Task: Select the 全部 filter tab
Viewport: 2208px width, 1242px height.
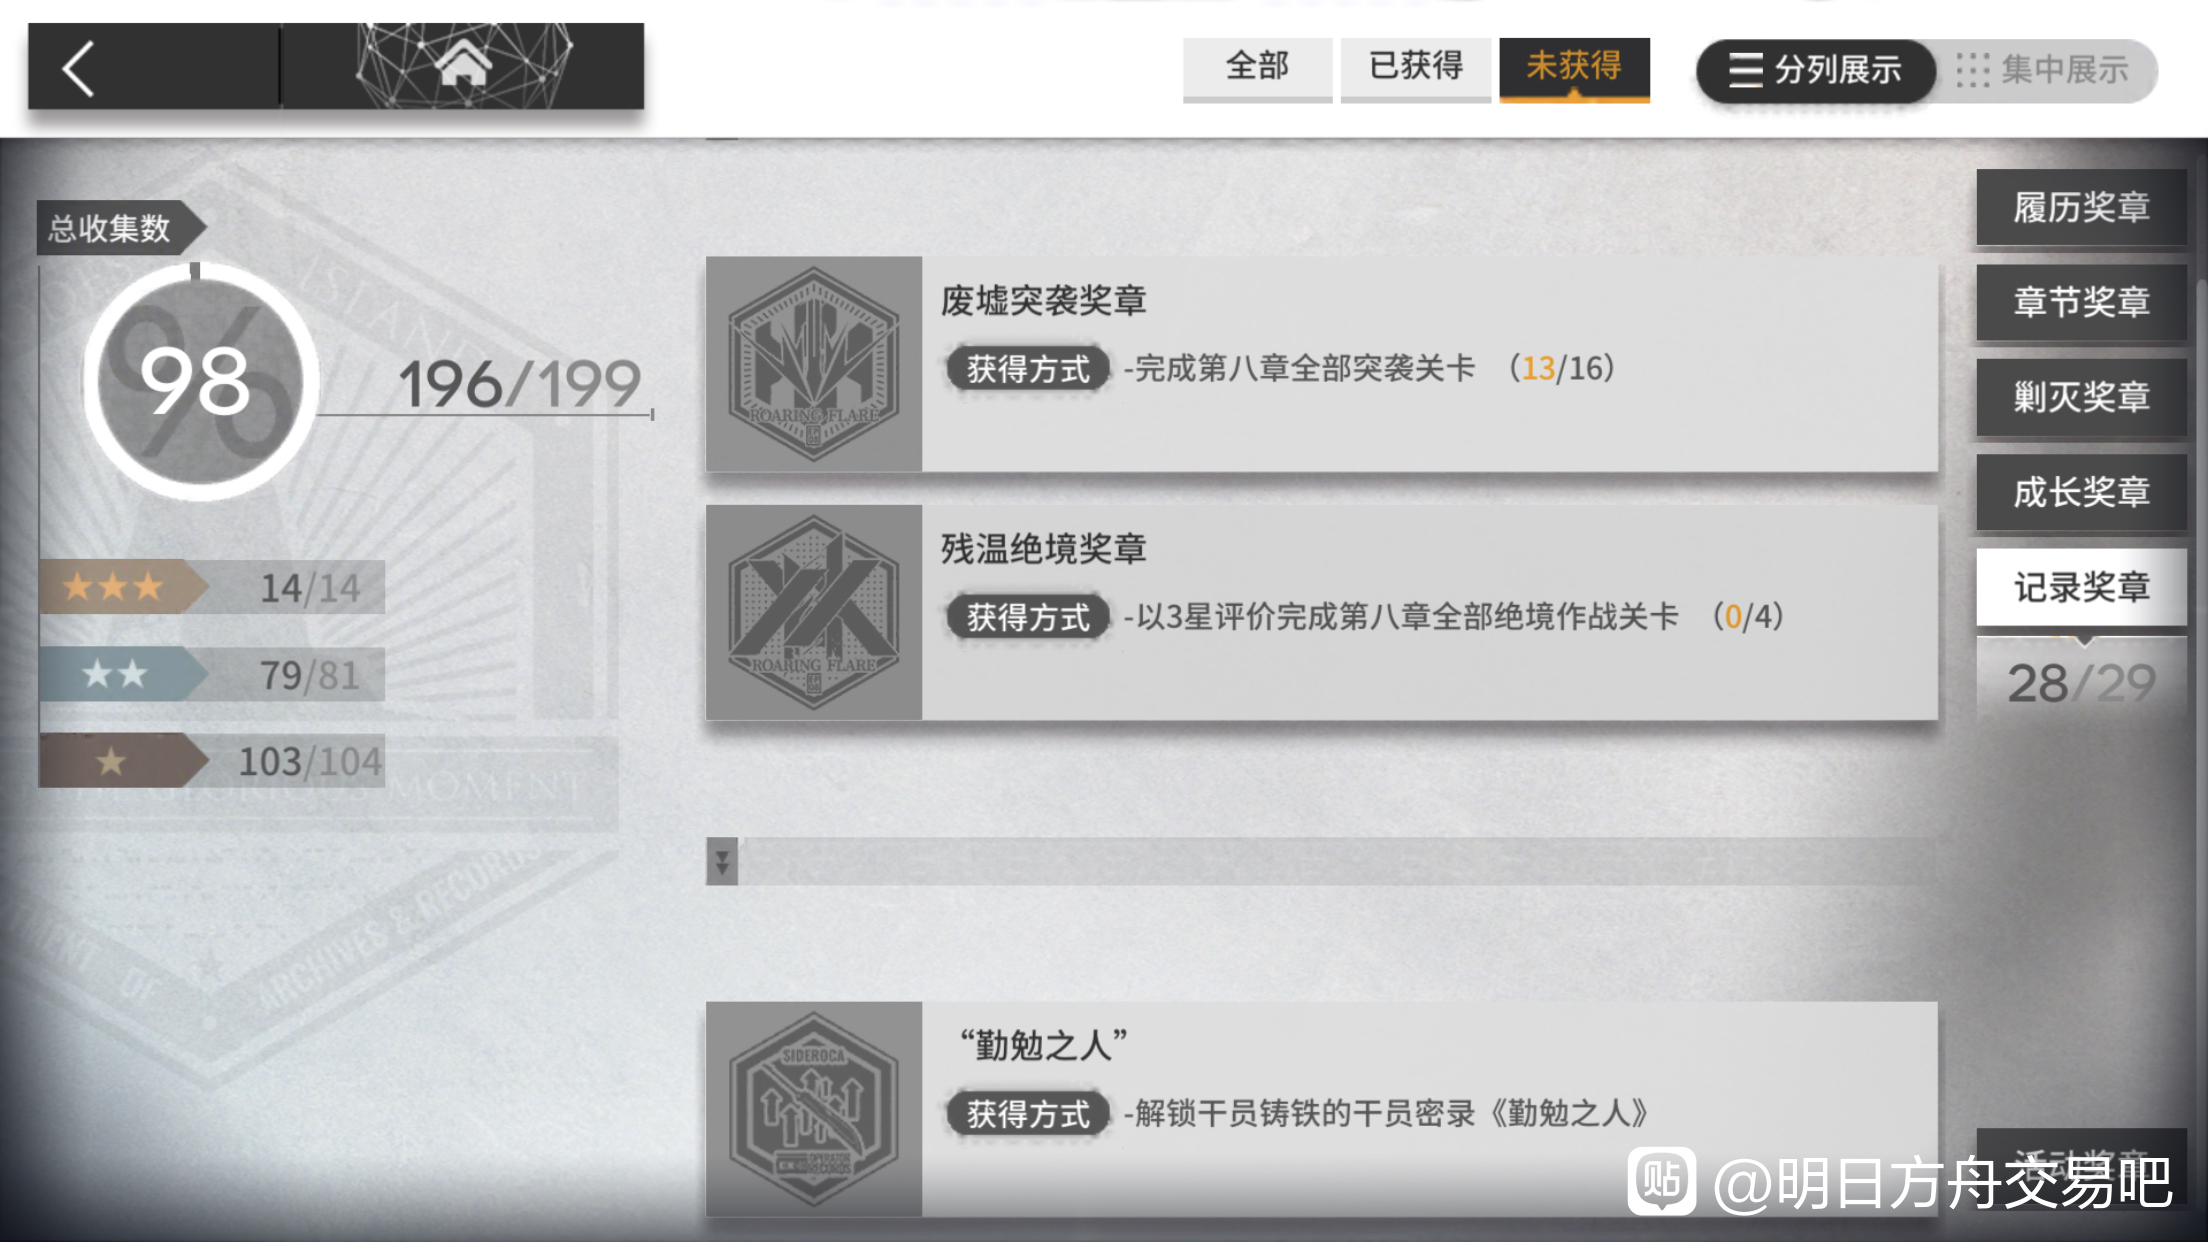Action: 1257,68
